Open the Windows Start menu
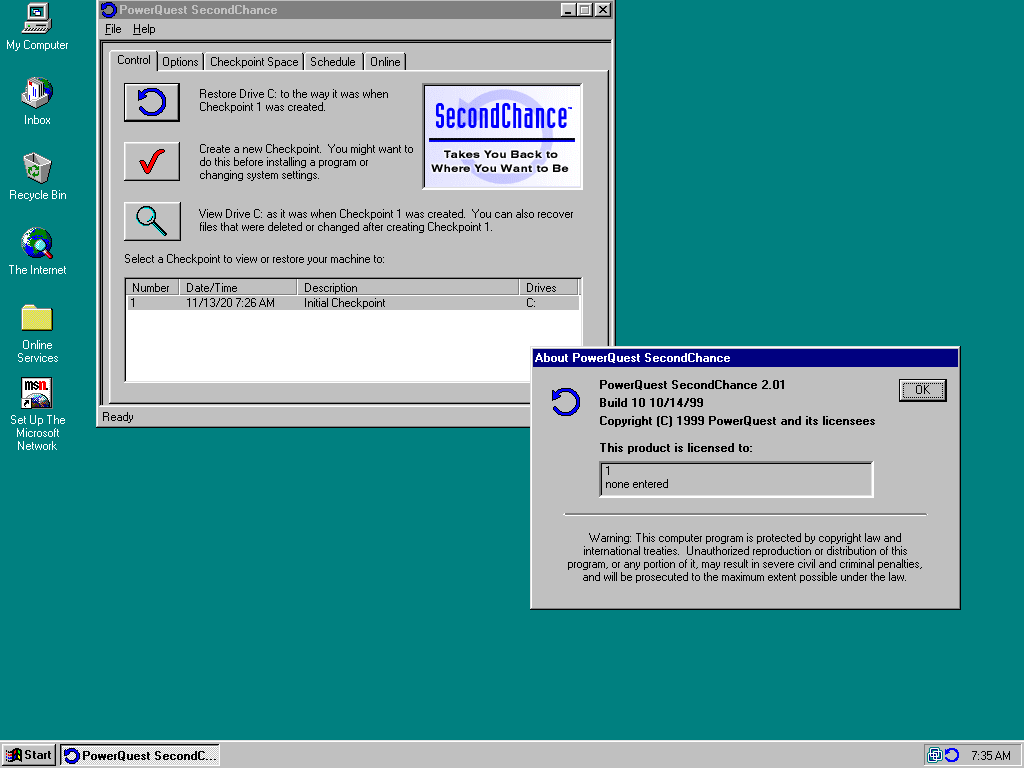The image size is (1024, 768). tap(29, 755)
